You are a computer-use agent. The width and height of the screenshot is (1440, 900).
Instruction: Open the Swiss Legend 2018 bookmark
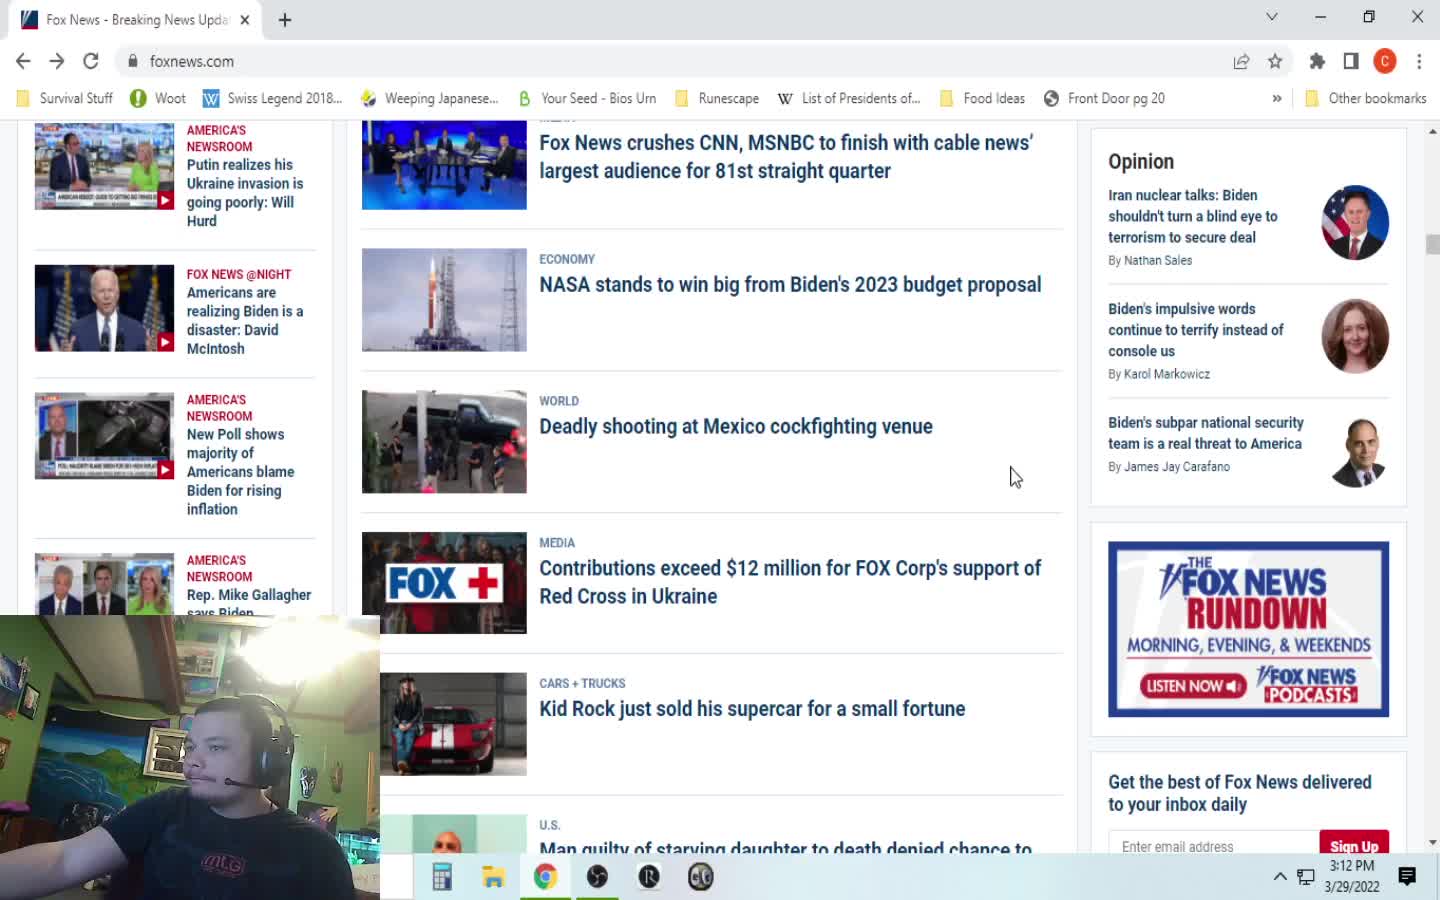click(x=272, y=98)
